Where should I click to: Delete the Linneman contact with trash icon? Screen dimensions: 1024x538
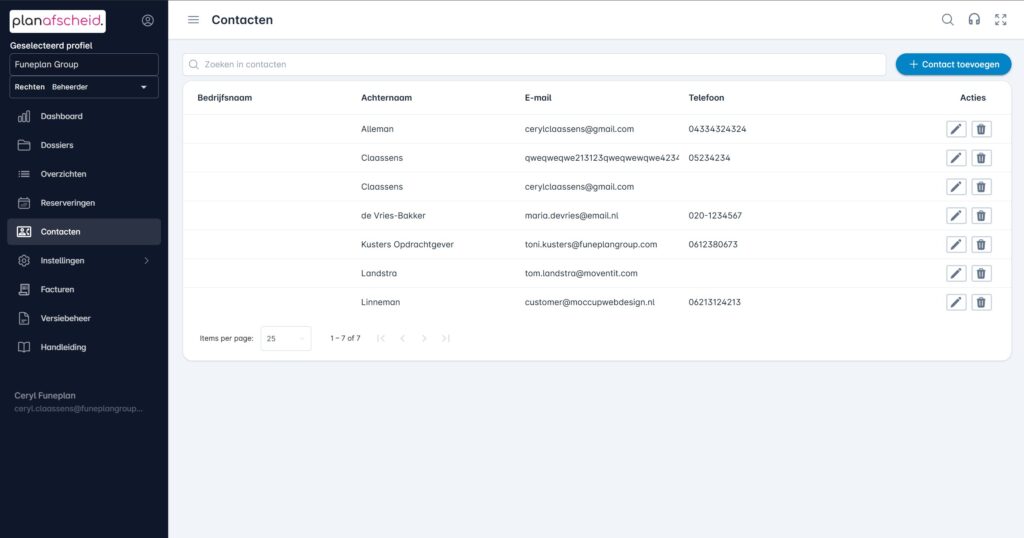(x=981, y=302)
